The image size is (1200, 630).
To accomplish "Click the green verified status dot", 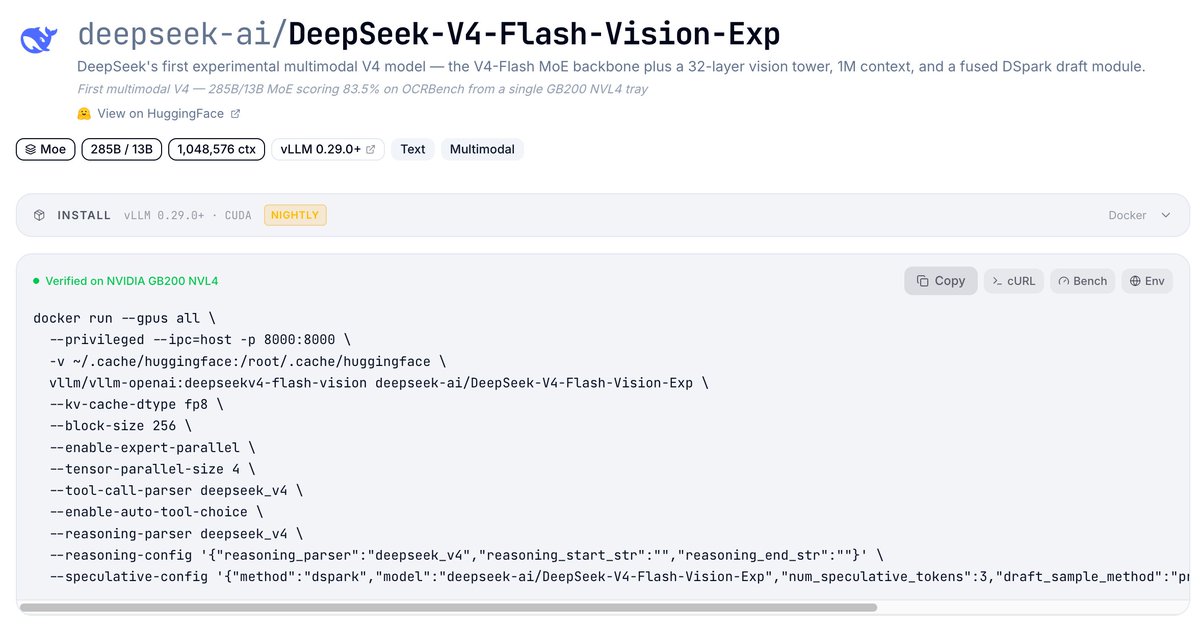I will tap(37, 281).
